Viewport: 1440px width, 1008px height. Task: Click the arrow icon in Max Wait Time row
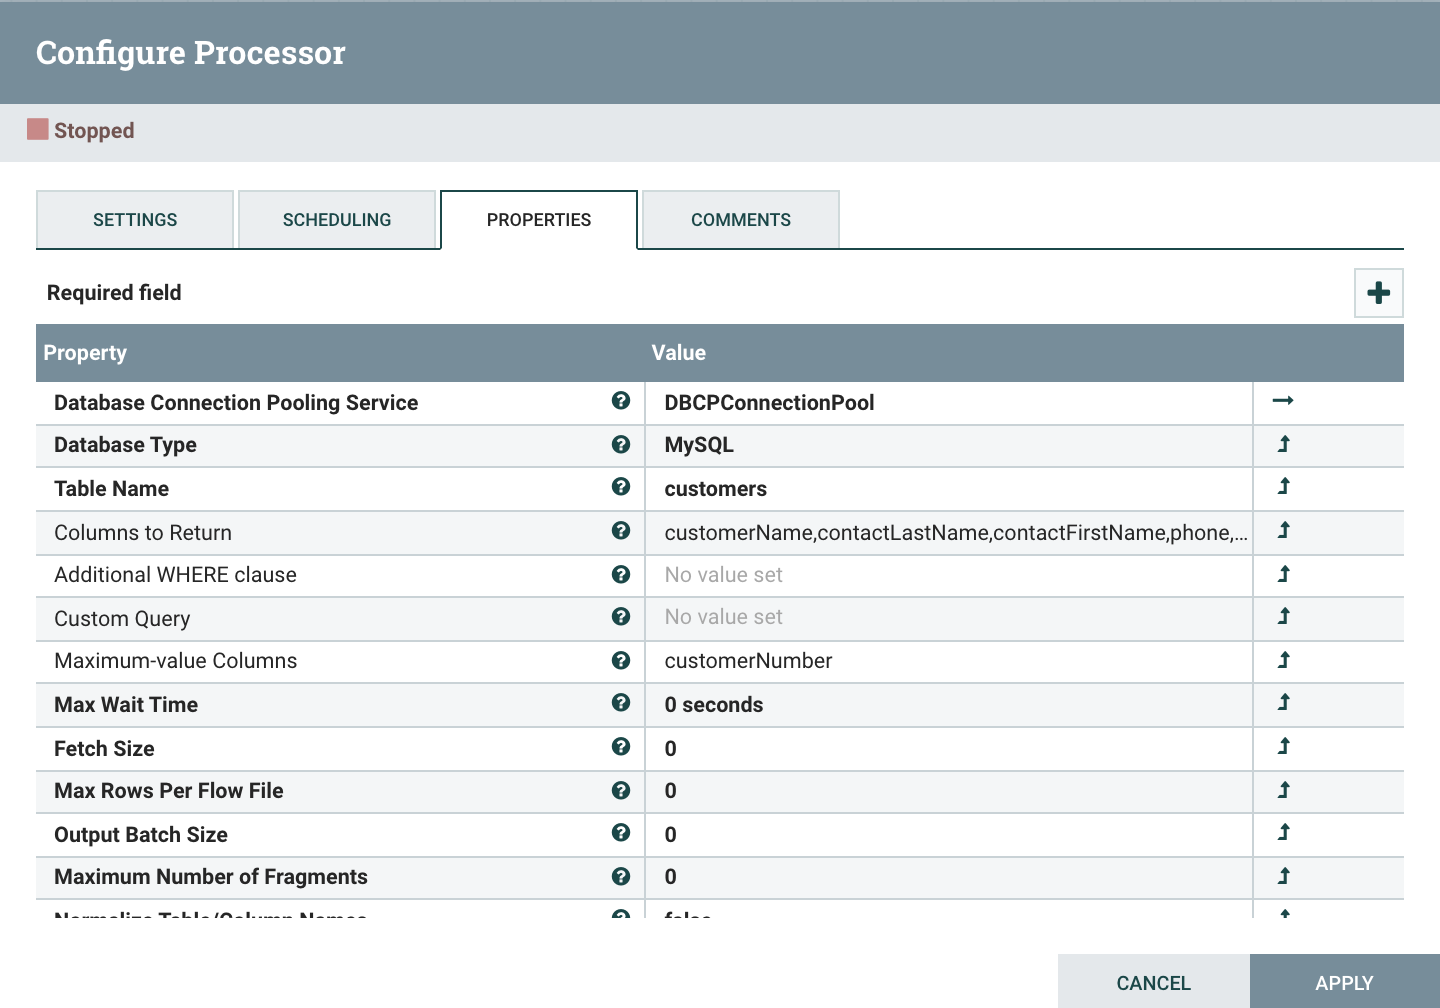click(x=1284, y=703)
